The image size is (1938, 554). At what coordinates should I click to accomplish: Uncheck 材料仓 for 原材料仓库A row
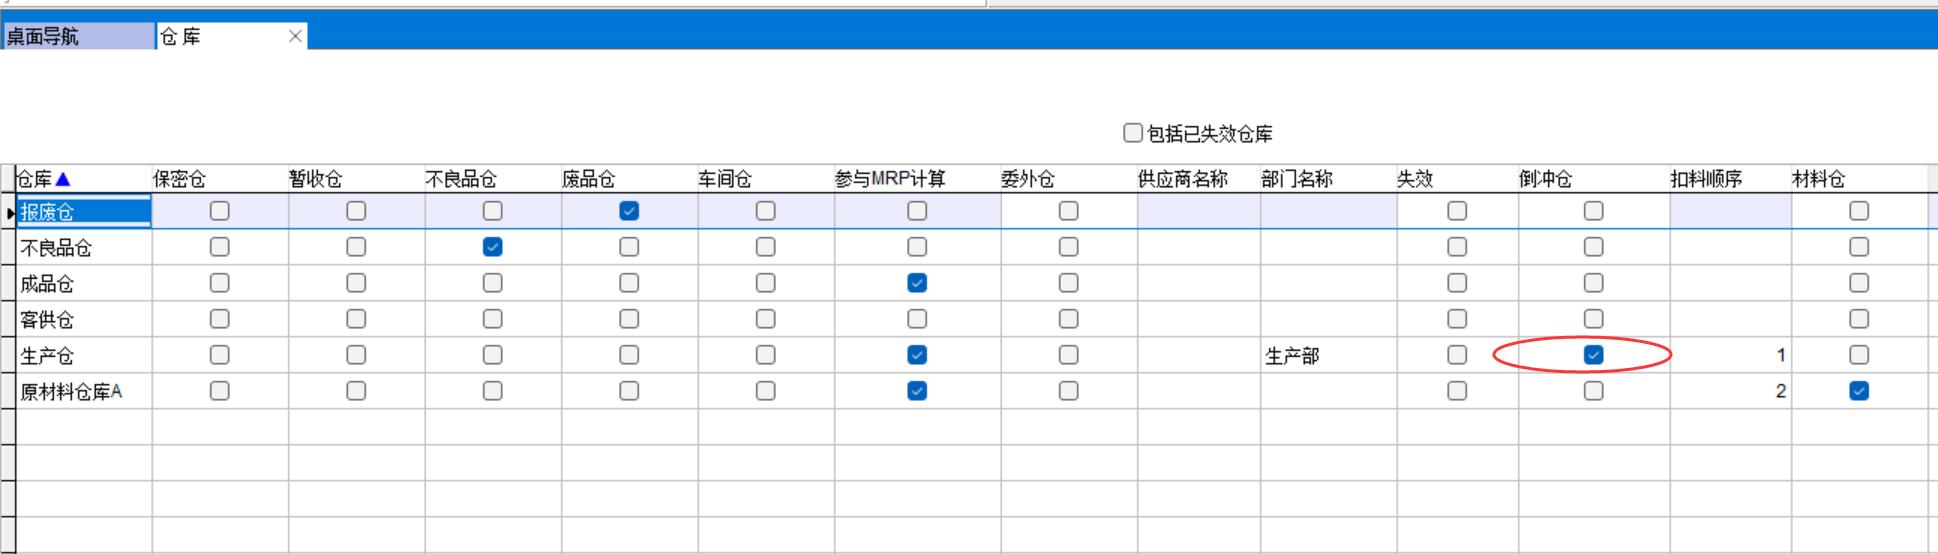pos(1859,391)
